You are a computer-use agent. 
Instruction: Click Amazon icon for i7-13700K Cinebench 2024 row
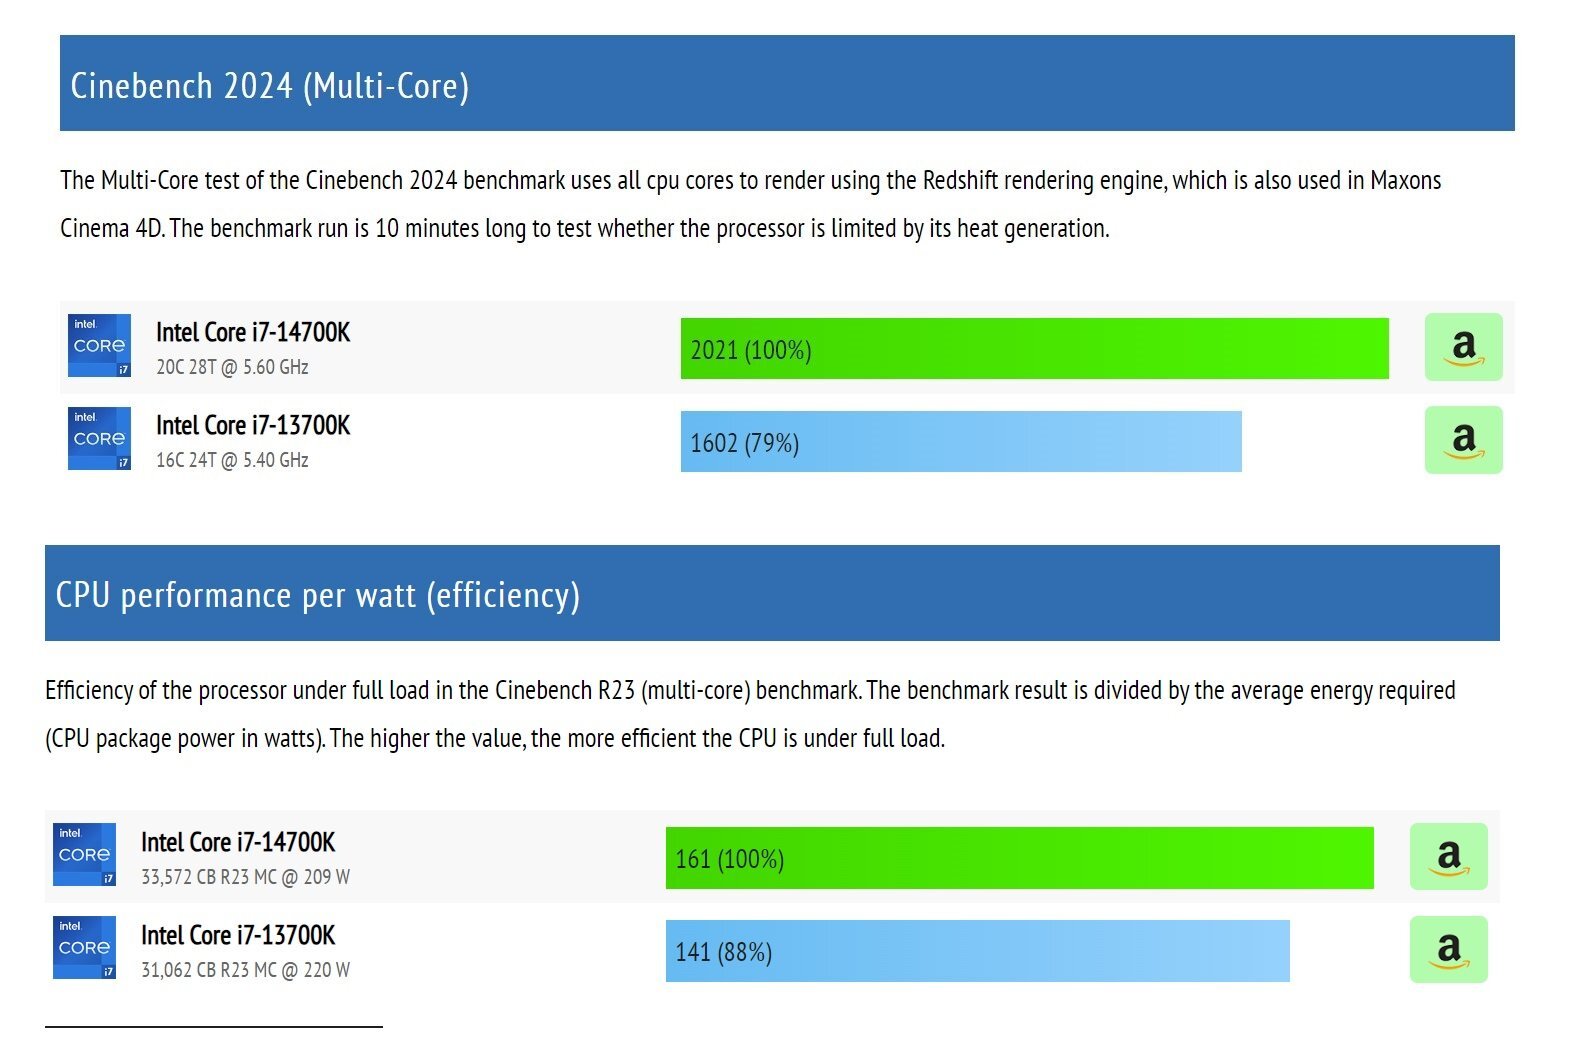[1463, 440]
